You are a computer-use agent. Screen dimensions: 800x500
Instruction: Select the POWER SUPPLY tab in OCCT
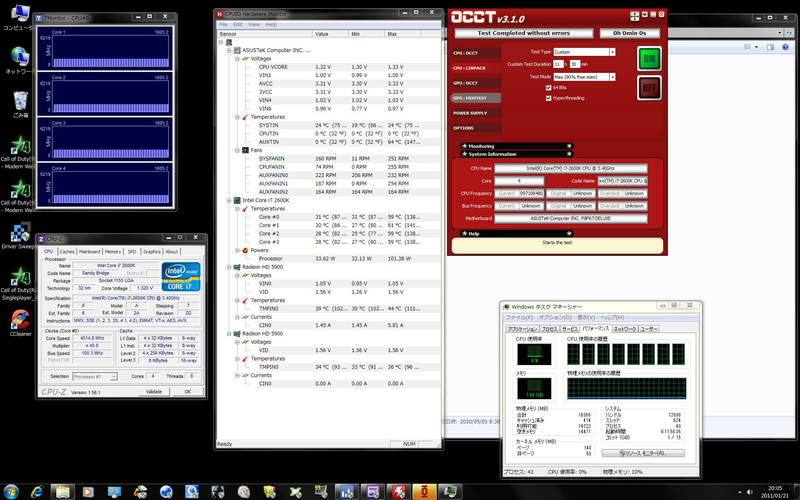pos(476,113)
